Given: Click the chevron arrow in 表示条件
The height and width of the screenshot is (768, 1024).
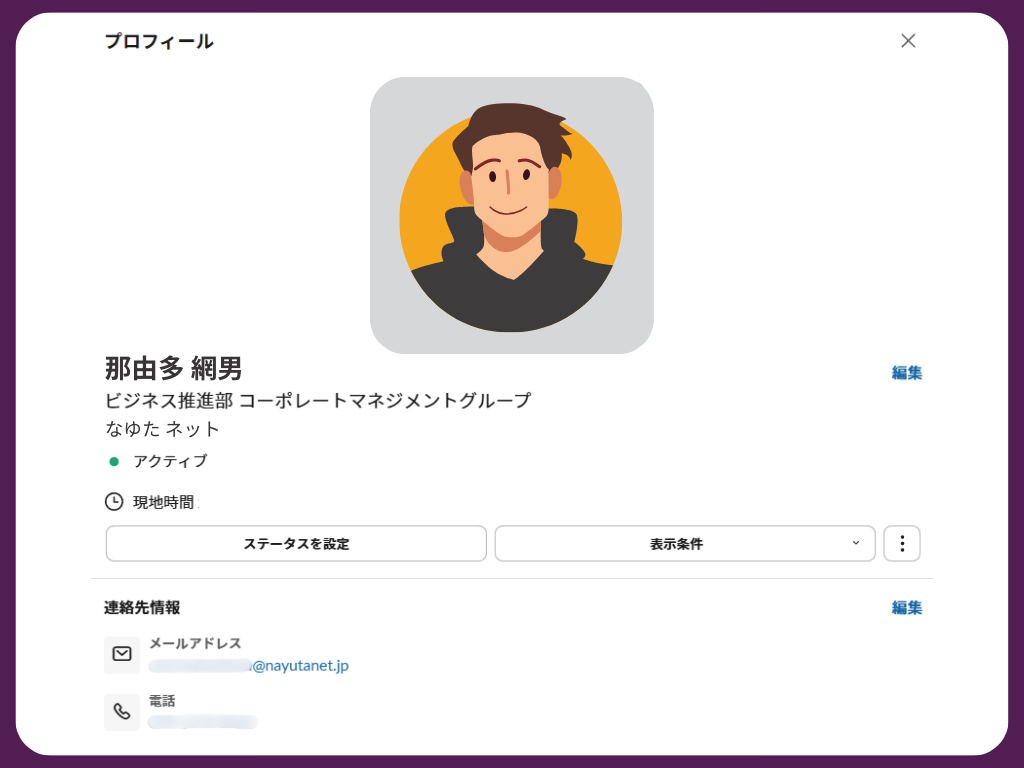Looking at the screenshot, I should (856, 543).
